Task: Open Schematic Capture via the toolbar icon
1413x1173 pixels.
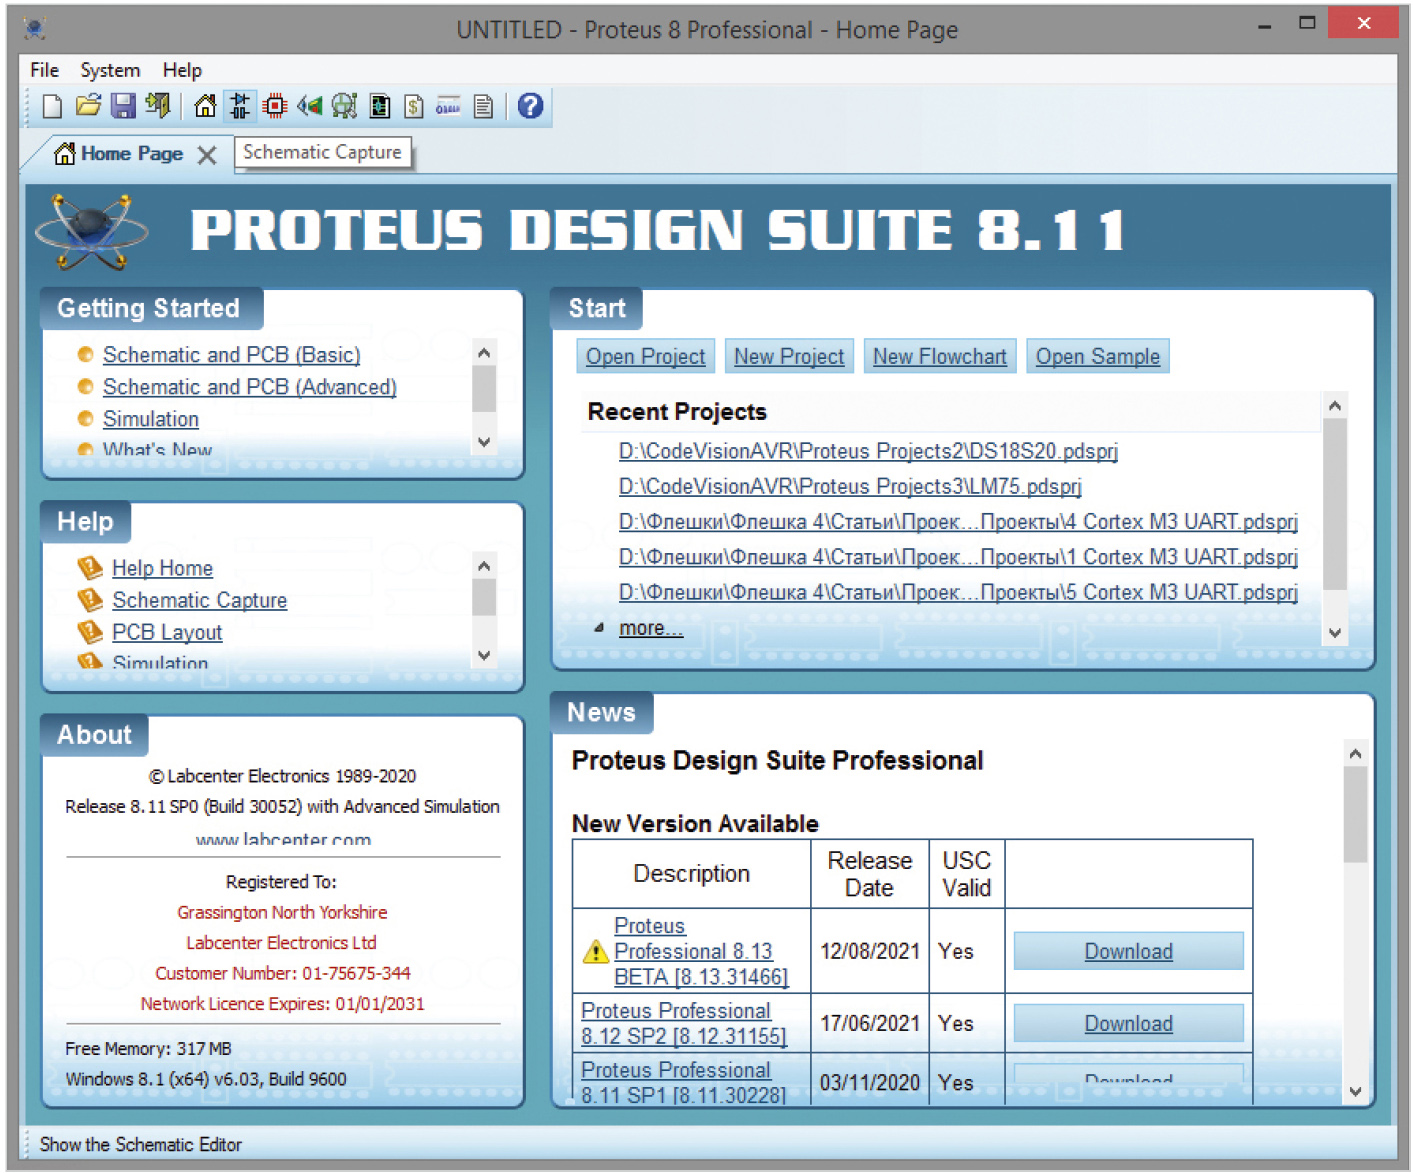Action: click(240, 105)
